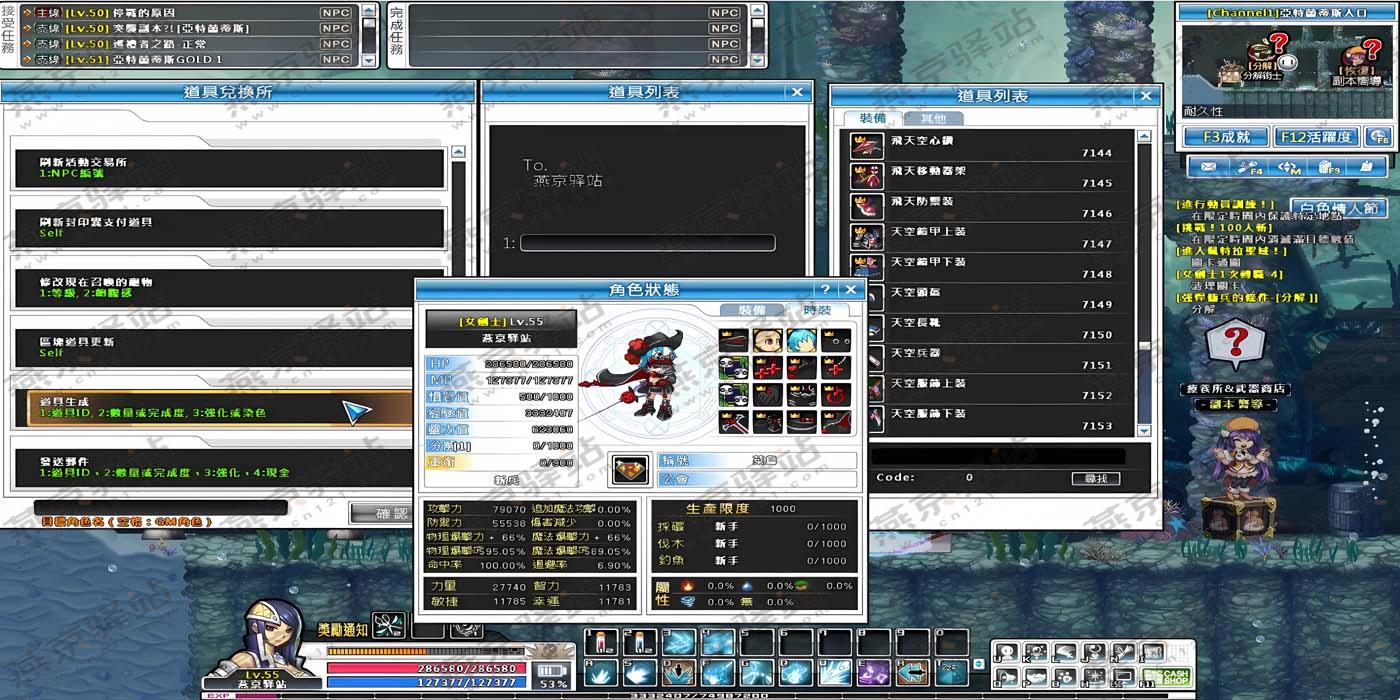Select the 天空鎧甲上裝 item icon
This screenshot has width=1400, height=700.
click(866, 237)
